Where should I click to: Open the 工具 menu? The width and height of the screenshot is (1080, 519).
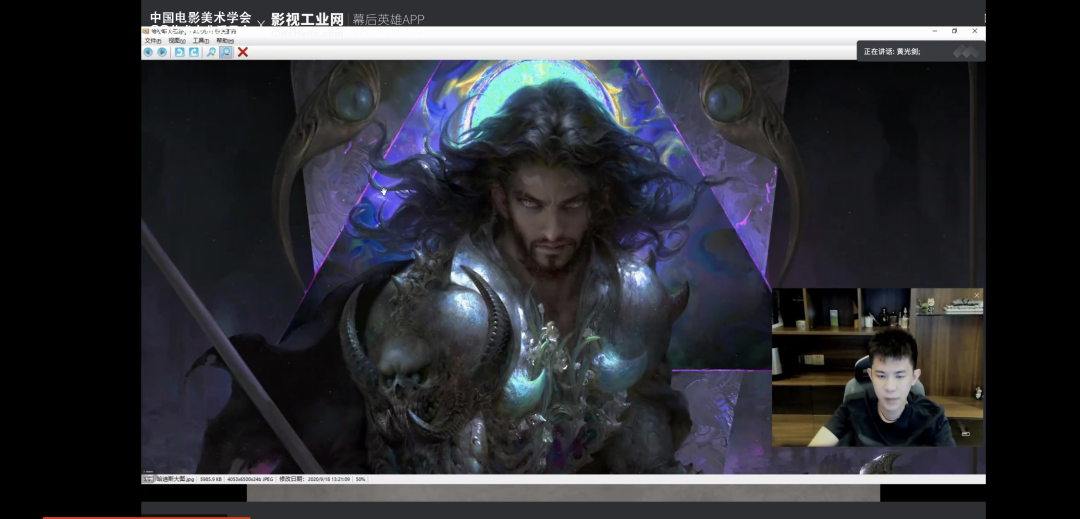(x=200, y=41)
